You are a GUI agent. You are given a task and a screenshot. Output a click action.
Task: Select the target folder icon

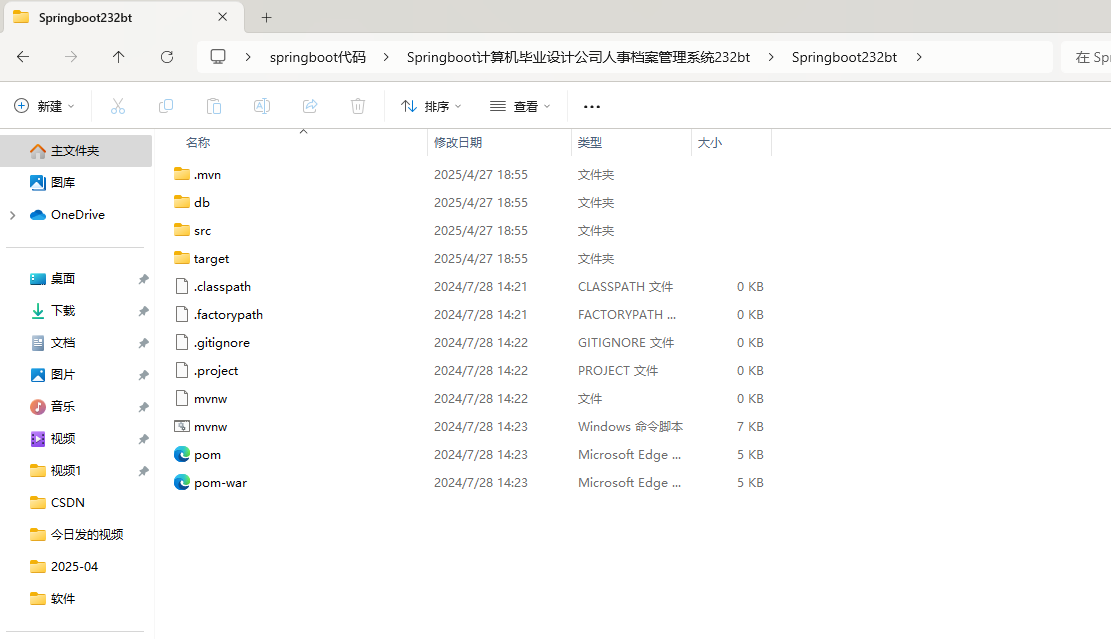(x=182, y=258)
